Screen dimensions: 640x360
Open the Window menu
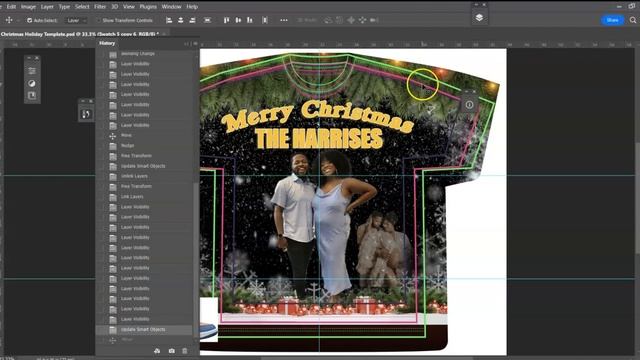pos(171,7)
